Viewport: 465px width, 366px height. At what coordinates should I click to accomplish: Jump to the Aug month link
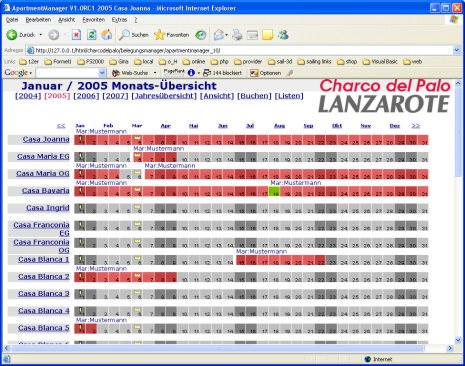click(279, 126)
